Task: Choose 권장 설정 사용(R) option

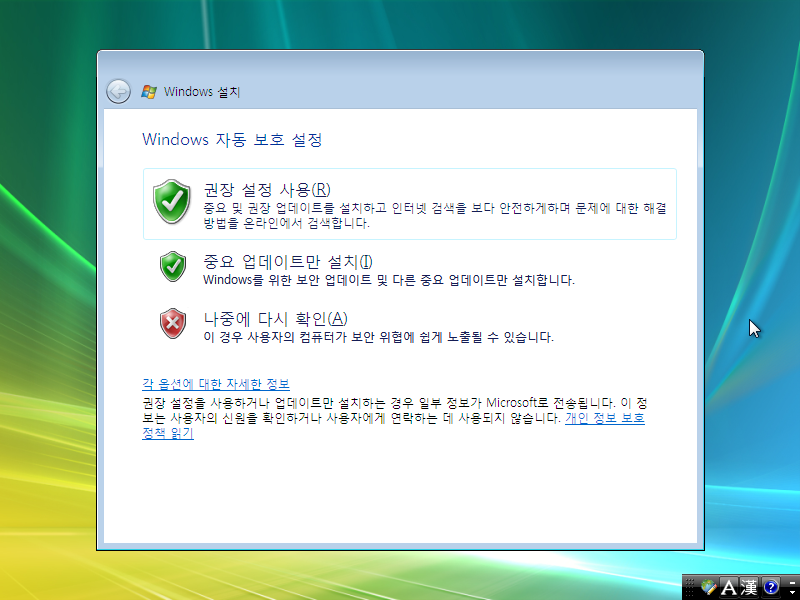Action: point(410,204)
